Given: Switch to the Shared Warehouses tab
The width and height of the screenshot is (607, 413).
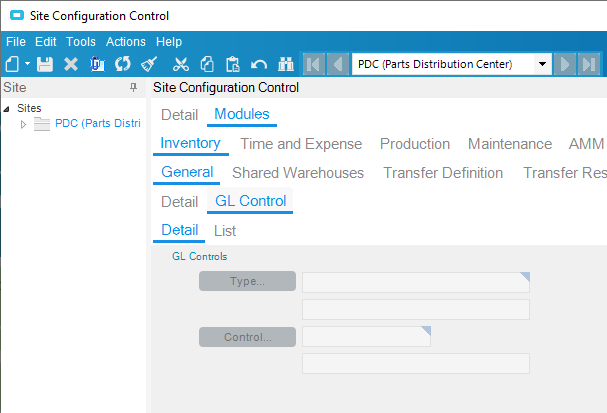Looking at the screenshot, I should pyautogui.click(x=298, y=173).
